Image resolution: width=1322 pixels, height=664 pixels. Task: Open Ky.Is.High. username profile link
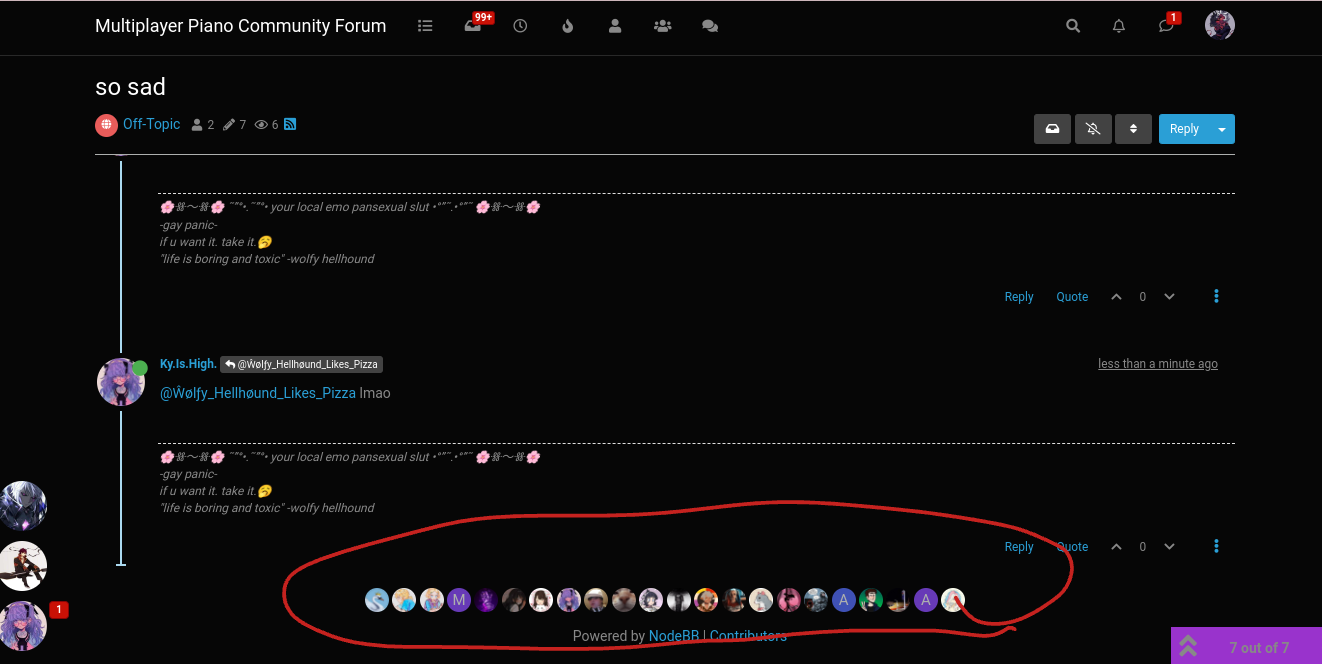pos(188,364)
